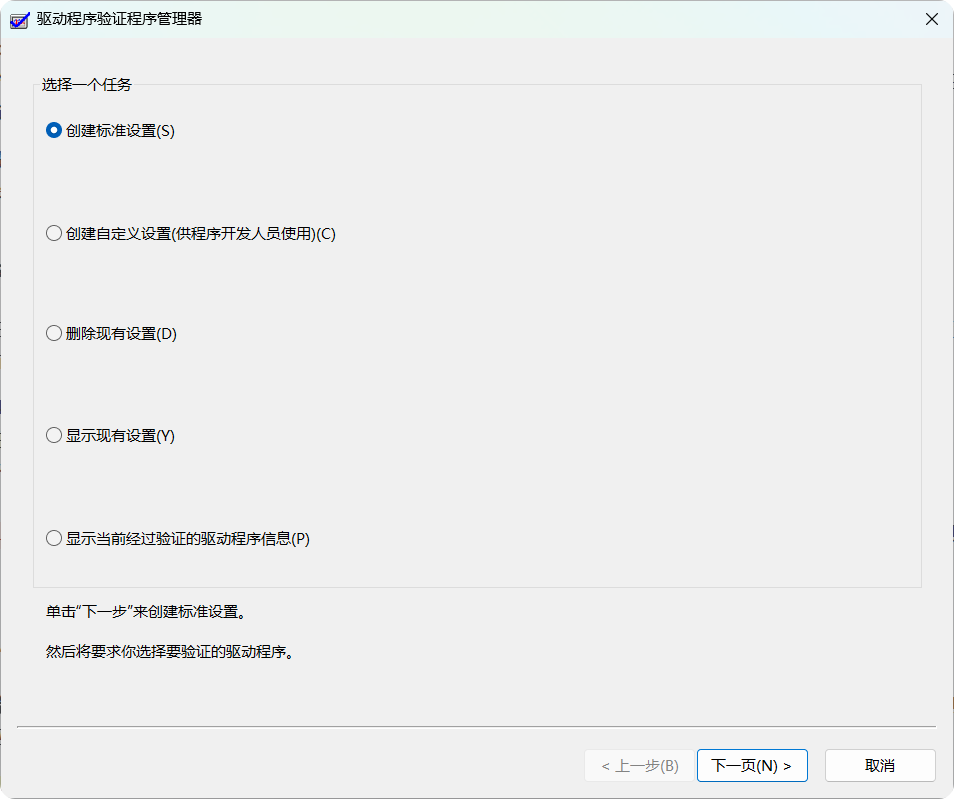Click the 取消 button
Image resolution: width=954 pixels, height=799 pixels.
880,766
